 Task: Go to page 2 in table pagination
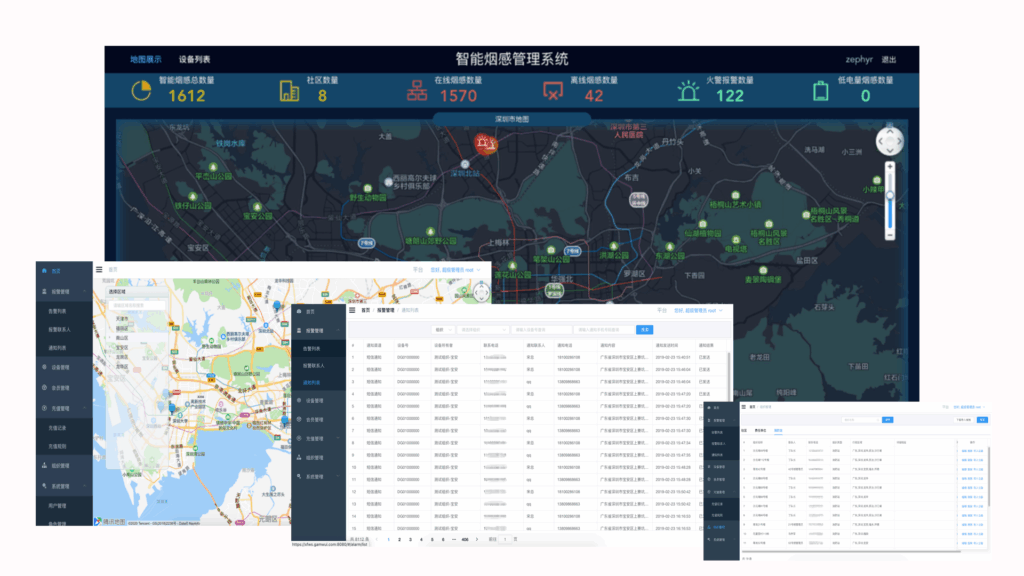click(x=398, y=539)
